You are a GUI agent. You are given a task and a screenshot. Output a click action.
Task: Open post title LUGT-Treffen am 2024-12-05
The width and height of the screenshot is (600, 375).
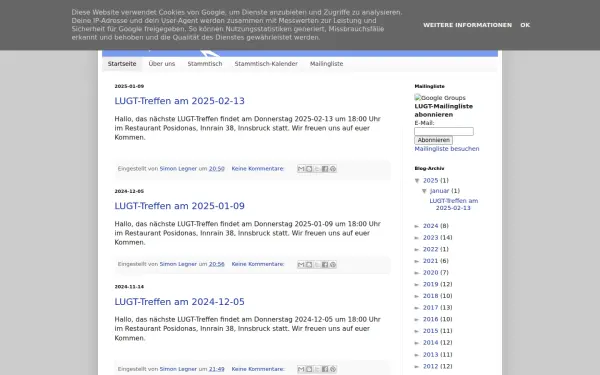[179, 302]
